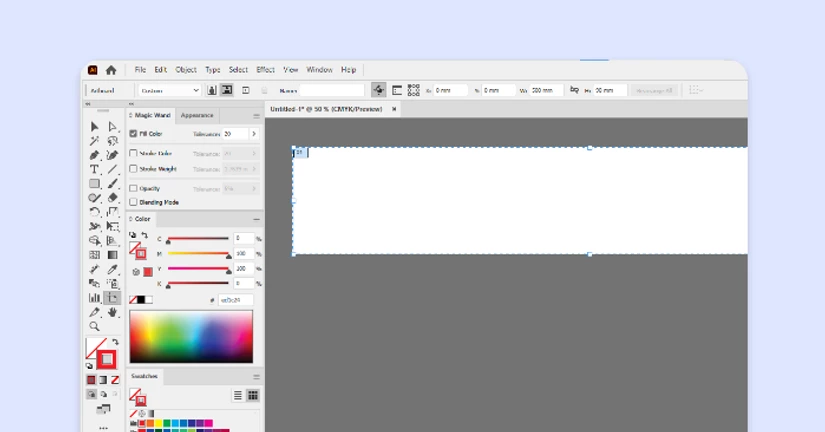The height and width of the screenshot is (432, 825).
Task: Switch Swatches panel to list view
Action: coord(238,395)
